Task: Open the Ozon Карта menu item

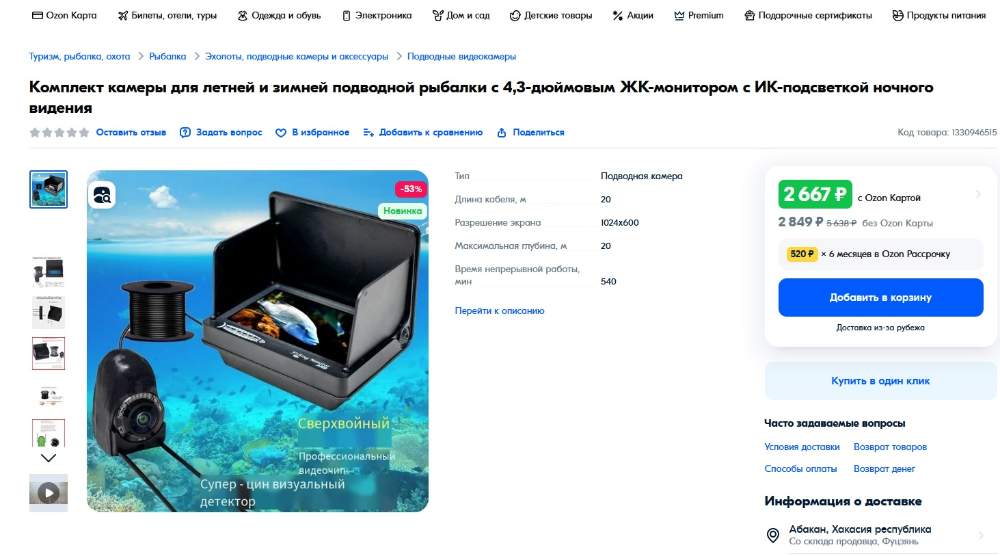Action: click(64, 15)
